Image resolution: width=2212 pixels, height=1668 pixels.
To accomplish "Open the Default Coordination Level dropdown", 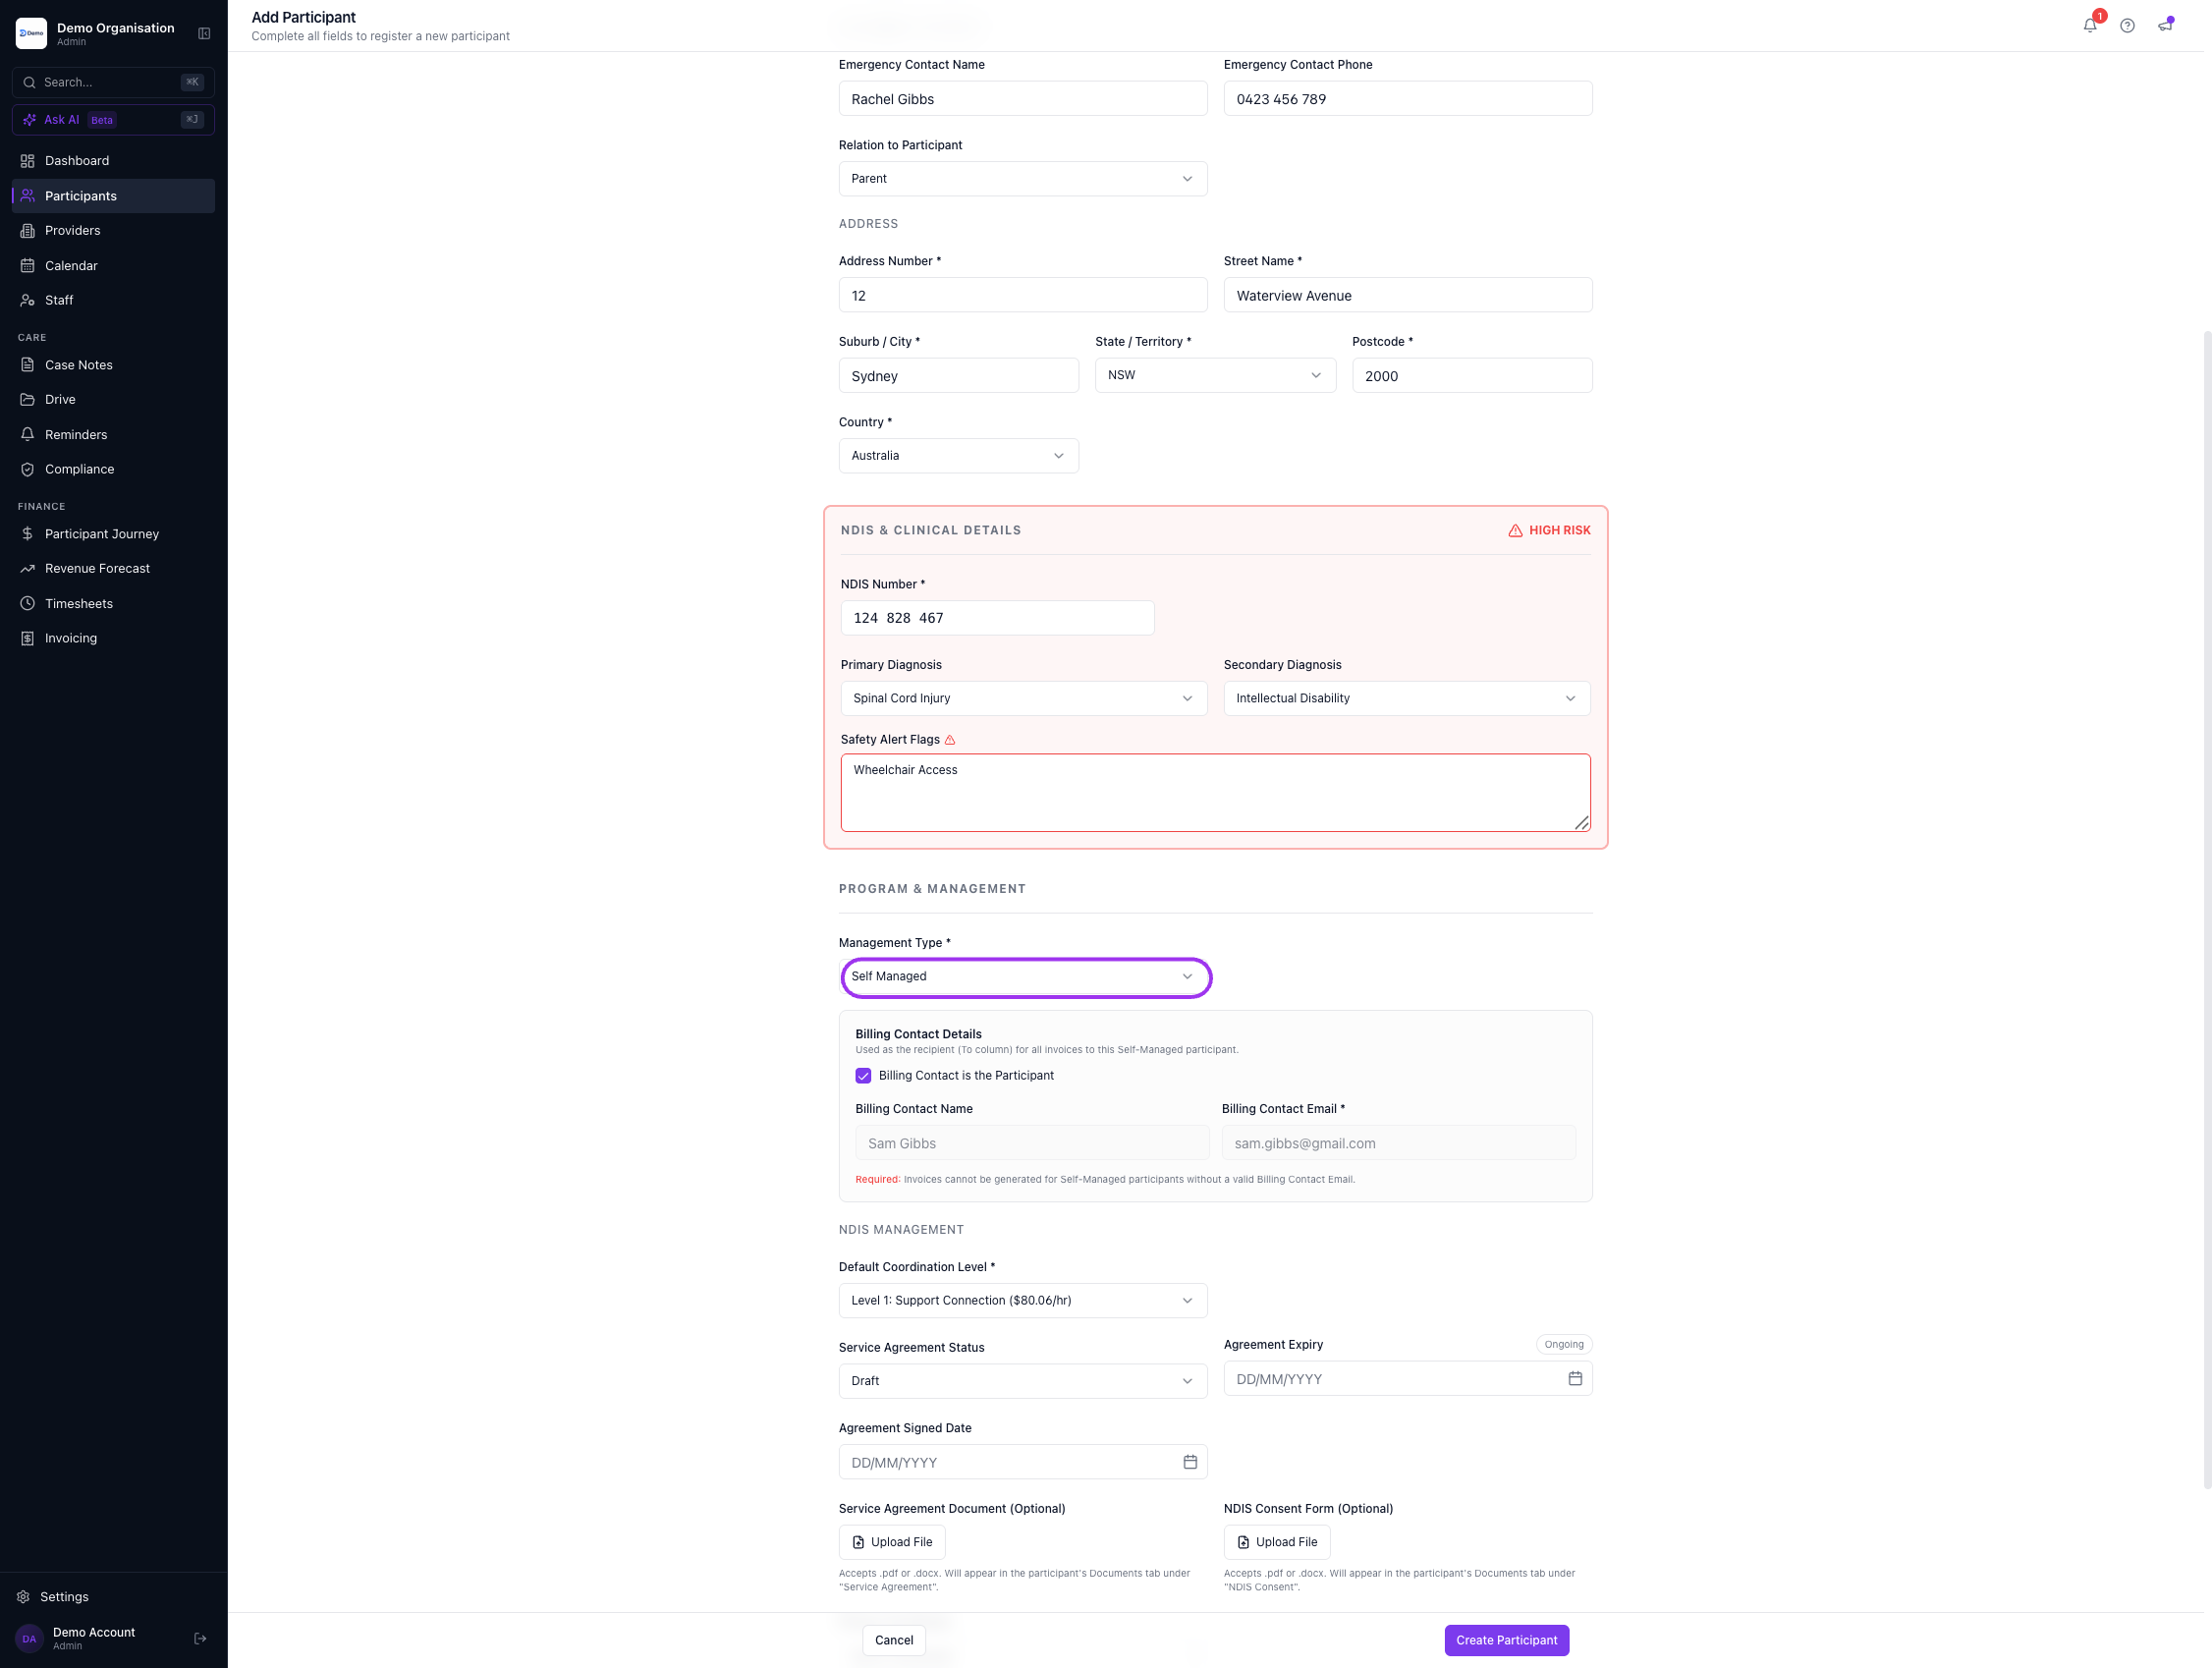I will (1023, 1300).
